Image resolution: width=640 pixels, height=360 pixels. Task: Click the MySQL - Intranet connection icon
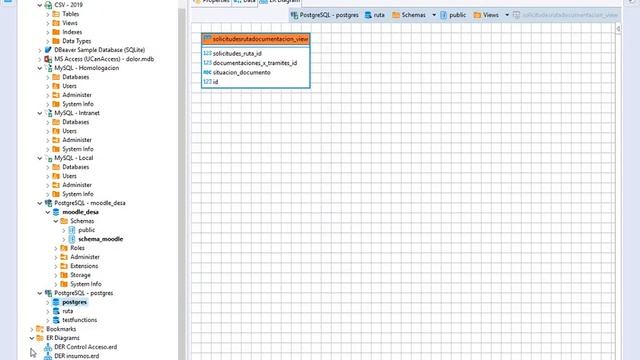click(48, 113)
